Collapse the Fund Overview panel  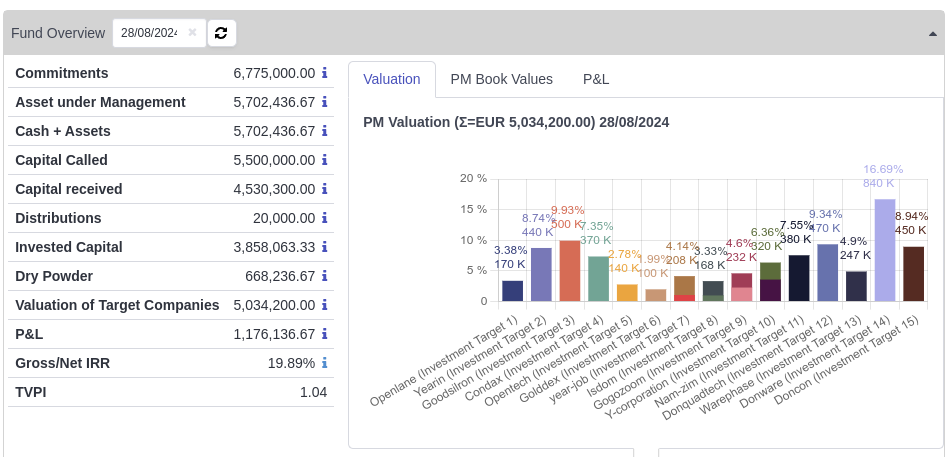(x=932, y=33)
